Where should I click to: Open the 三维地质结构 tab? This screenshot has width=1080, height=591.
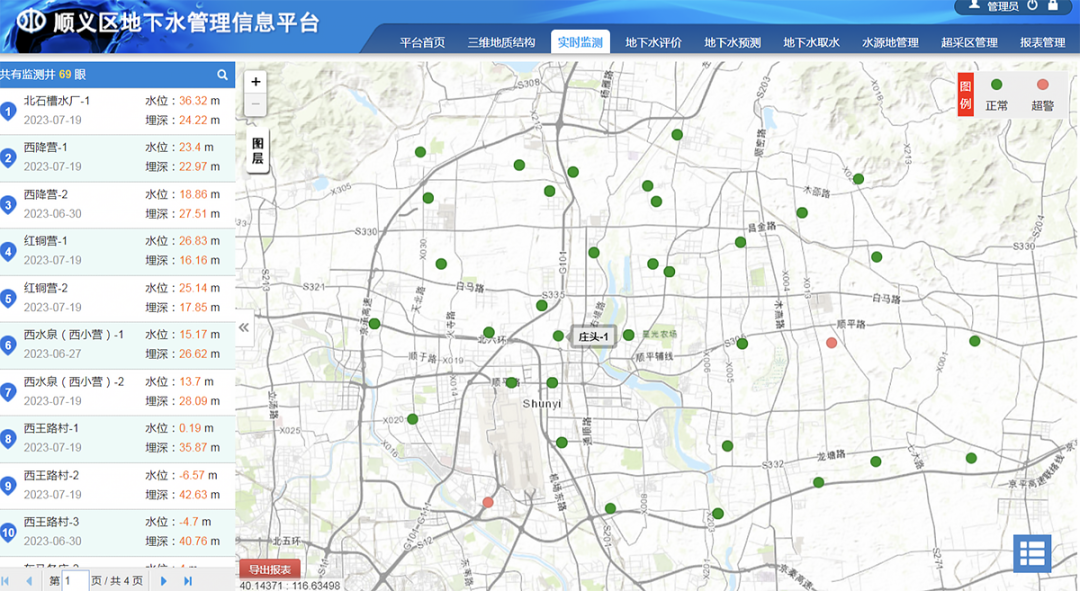point(501,43)
